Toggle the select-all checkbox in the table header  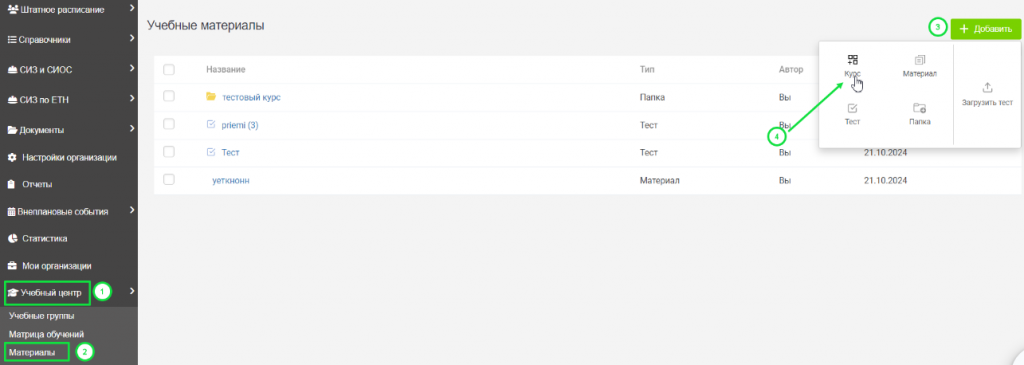point(168,69)
